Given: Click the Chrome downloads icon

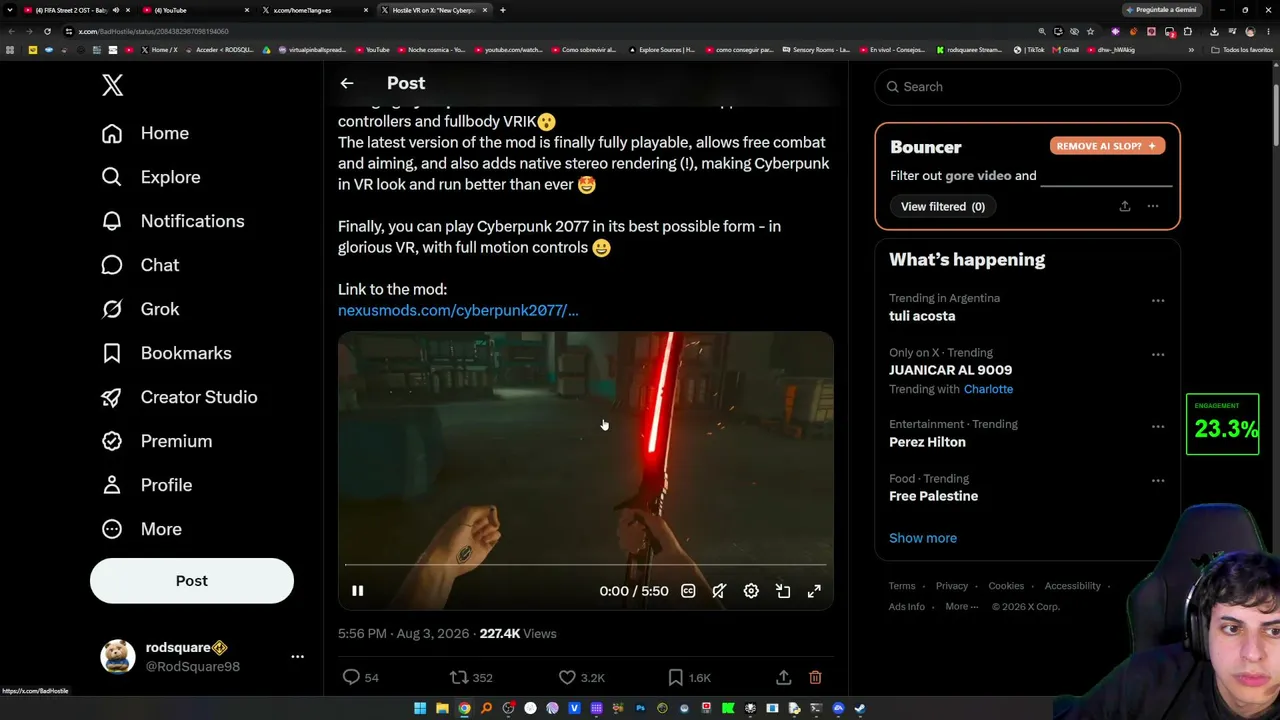Looking at the screenshot, I should [1214, 31].
